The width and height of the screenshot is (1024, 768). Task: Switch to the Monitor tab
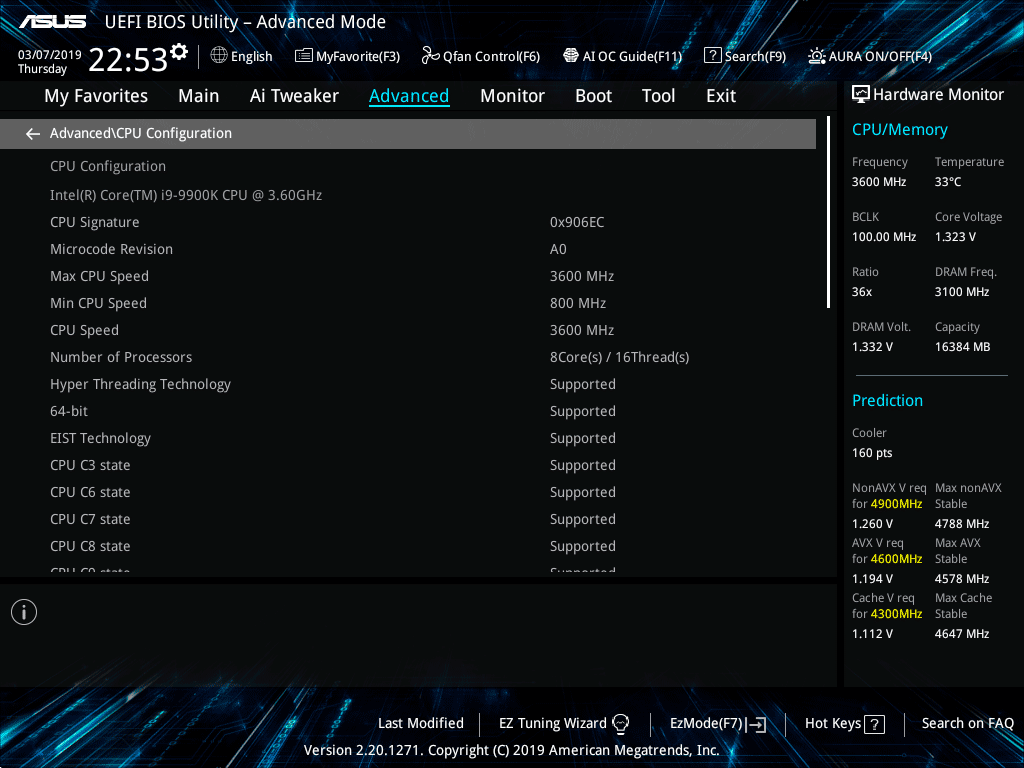pos(512,96)
